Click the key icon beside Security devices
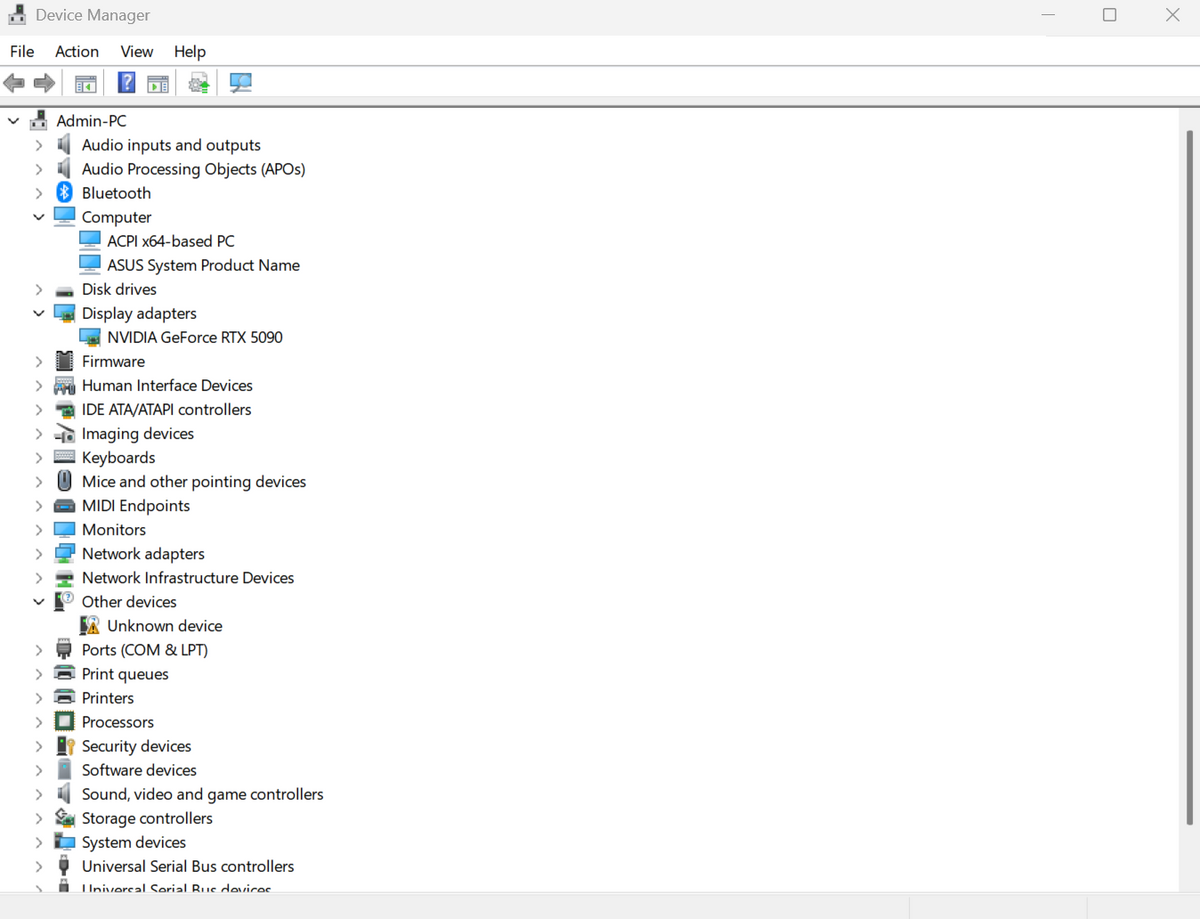 (65, 746)
